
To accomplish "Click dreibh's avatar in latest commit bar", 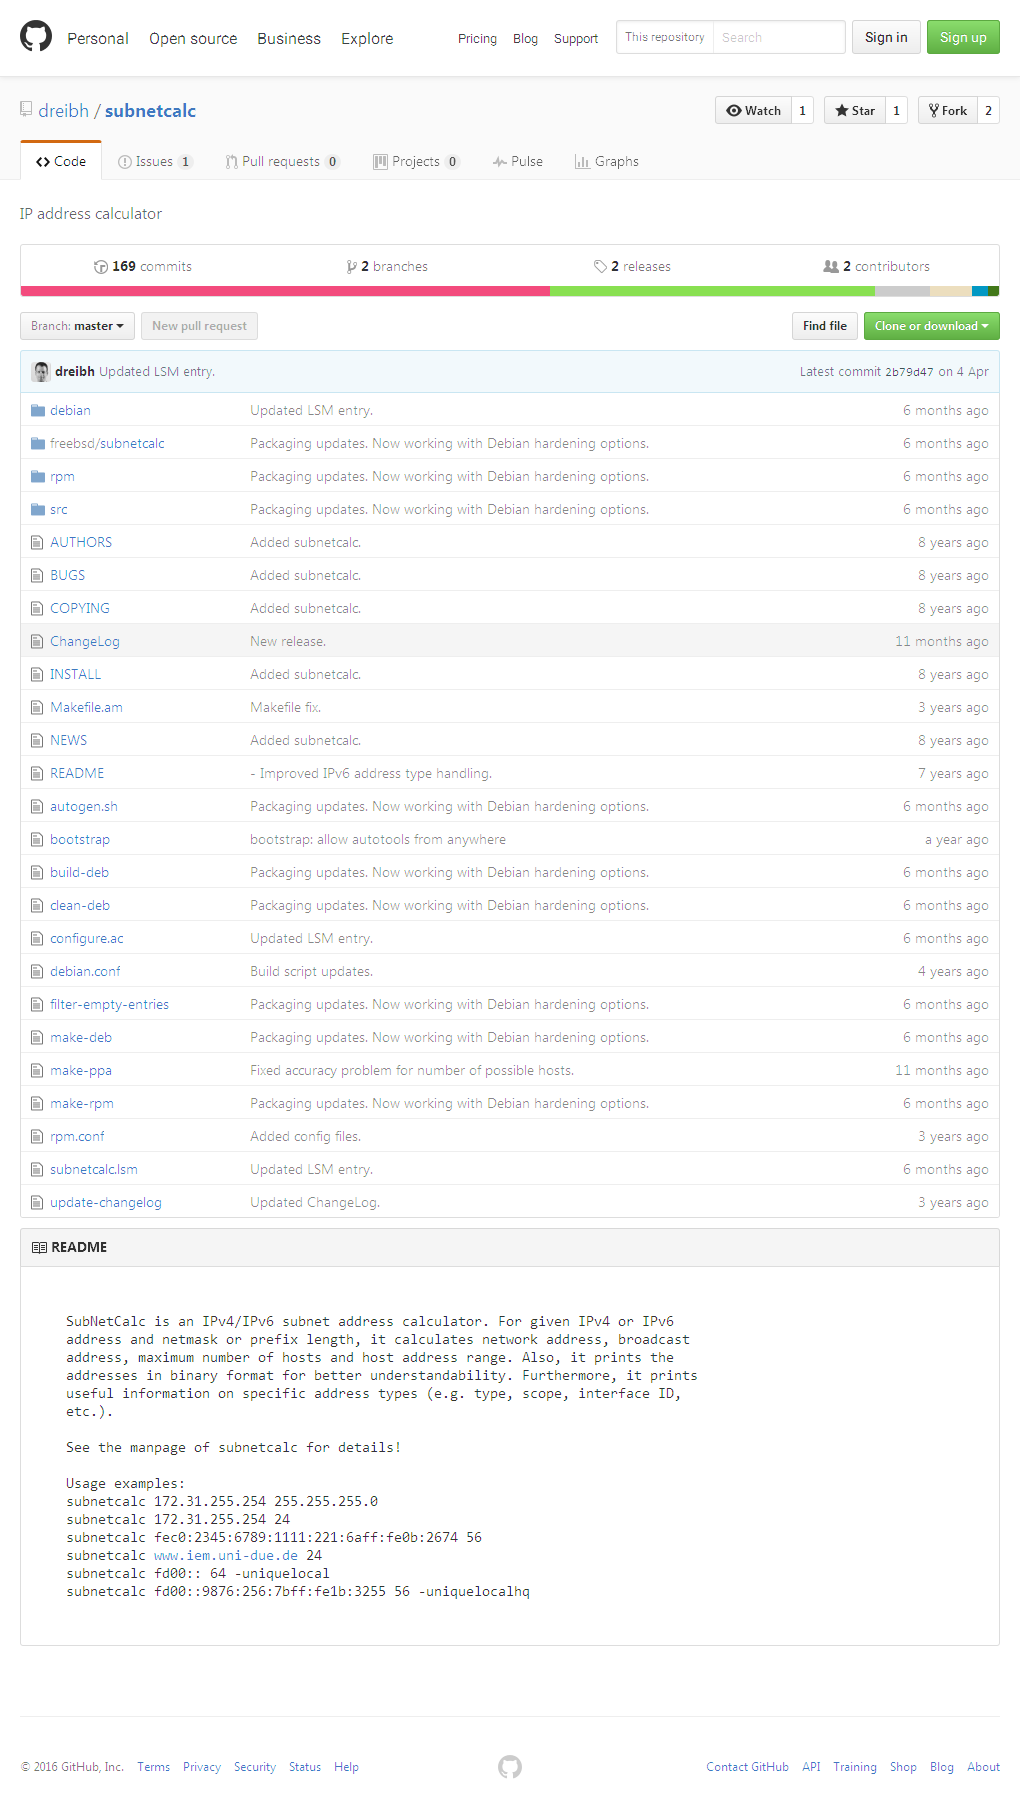I will [x=41, y=371].
